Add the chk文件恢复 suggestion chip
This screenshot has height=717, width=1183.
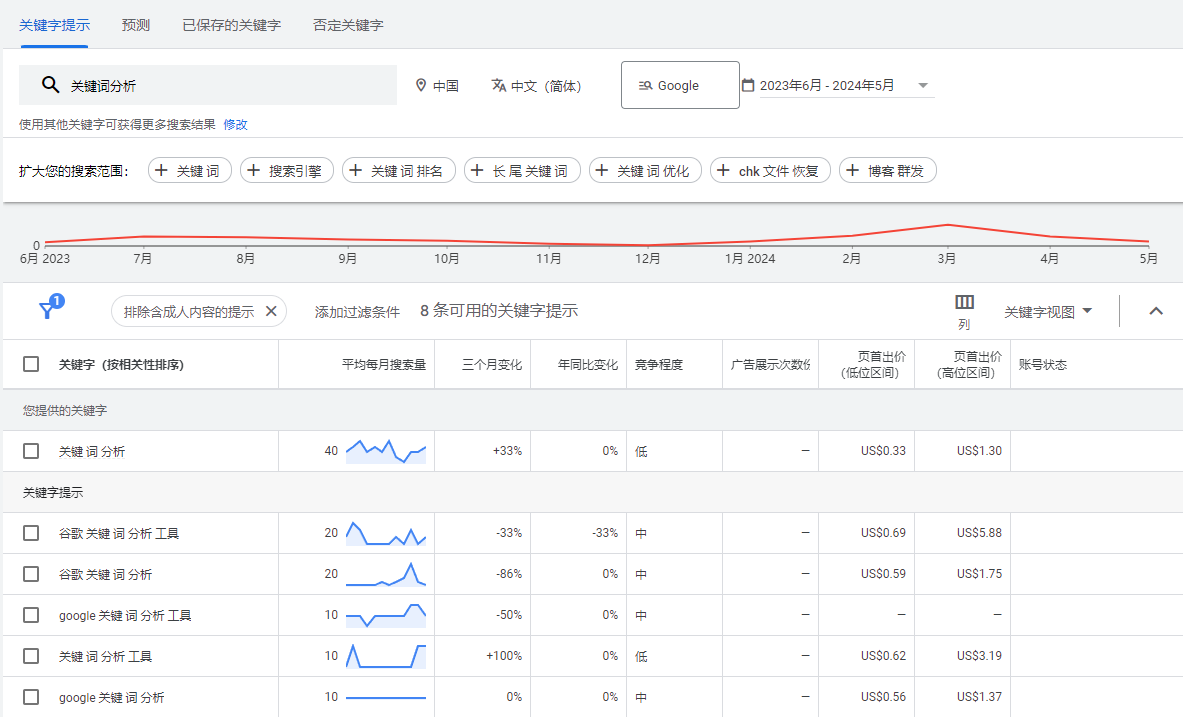[x=770, y=171]
